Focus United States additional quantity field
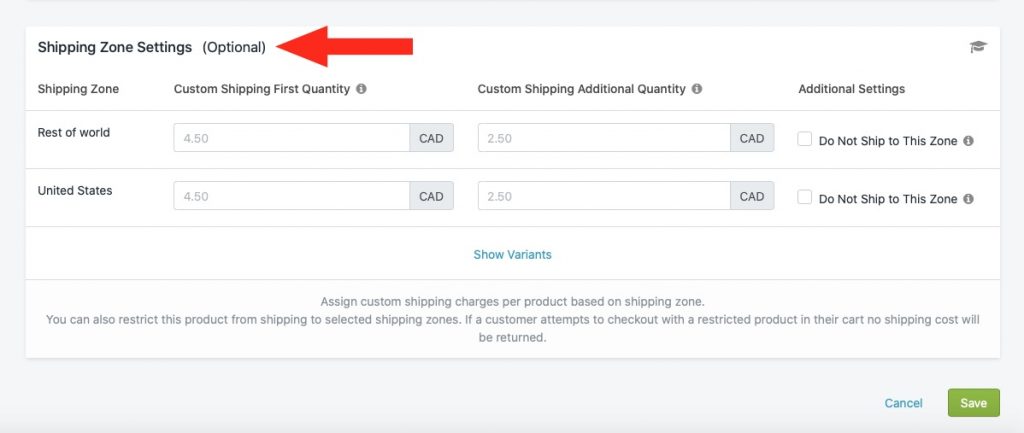This screenshot has height=433, width=1024. coord(604,196)
